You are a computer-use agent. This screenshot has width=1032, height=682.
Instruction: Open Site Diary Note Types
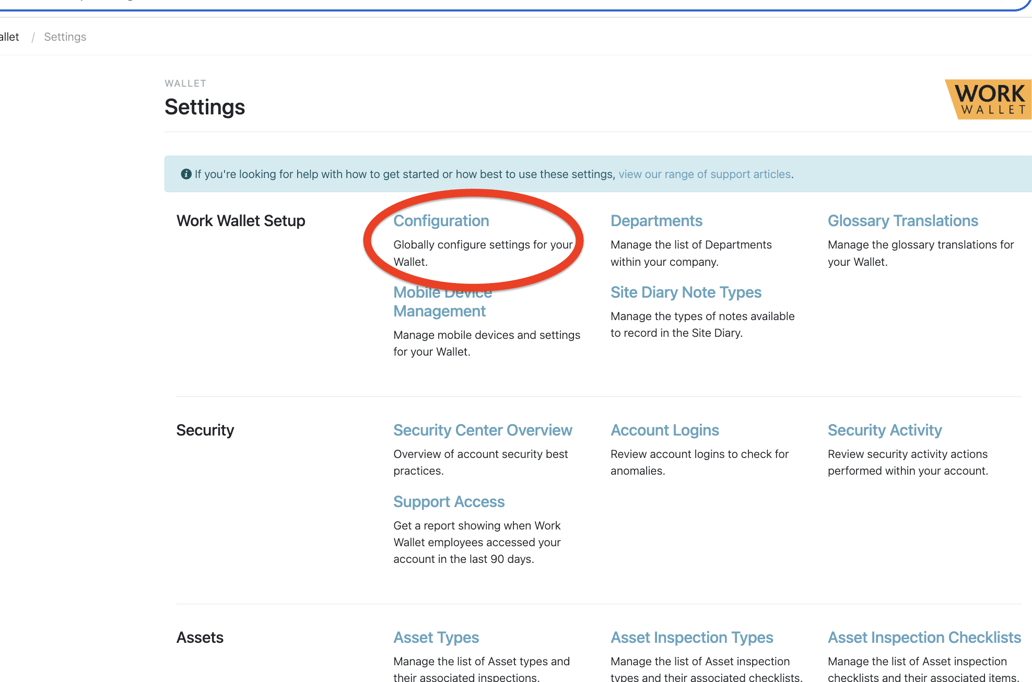pyautogui.click(x=686, y=292)
